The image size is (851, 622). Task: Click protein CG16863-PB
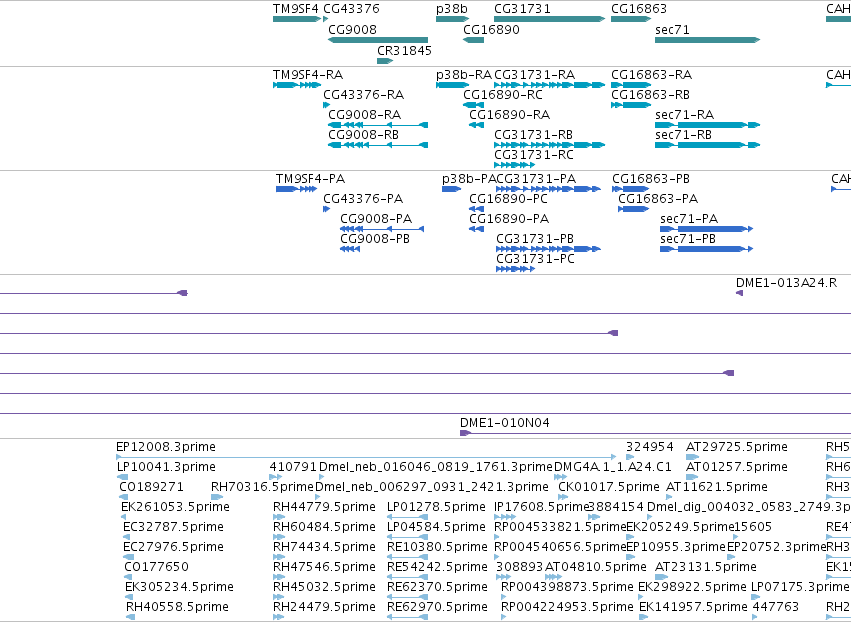pos(651,179)
